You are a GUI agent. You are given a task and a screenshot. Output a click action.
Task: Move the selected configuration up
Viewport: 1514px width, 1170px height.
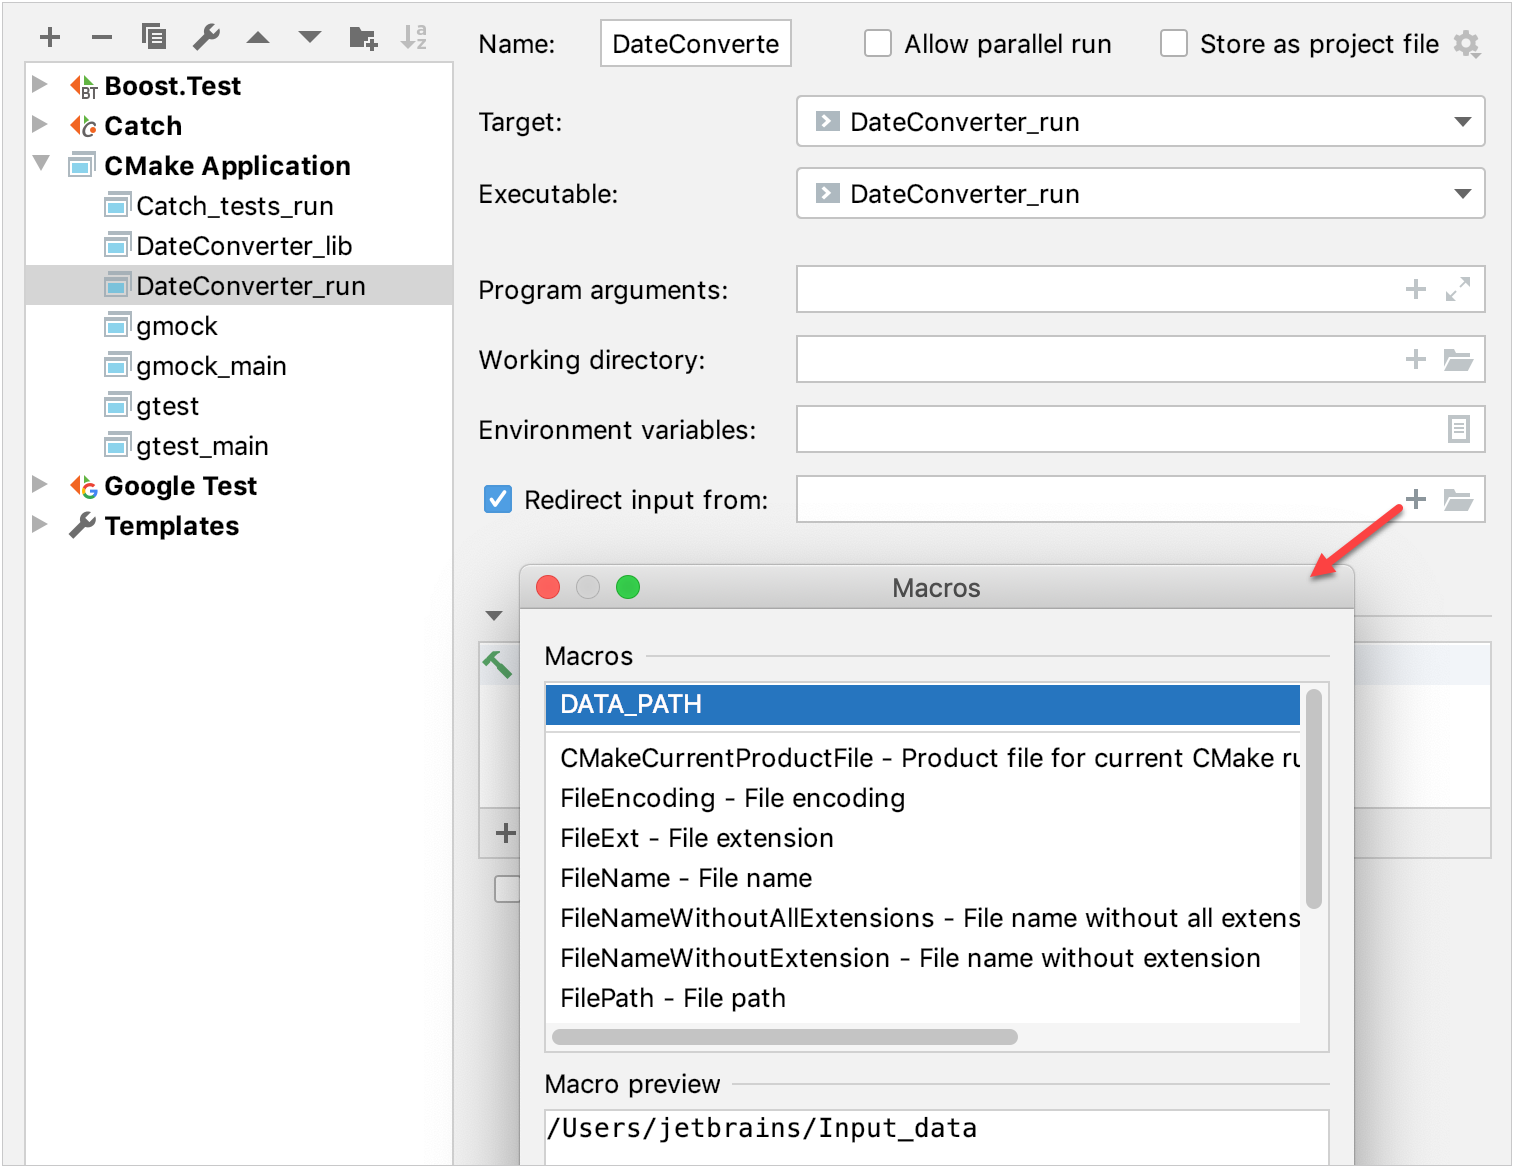point(258,37)
